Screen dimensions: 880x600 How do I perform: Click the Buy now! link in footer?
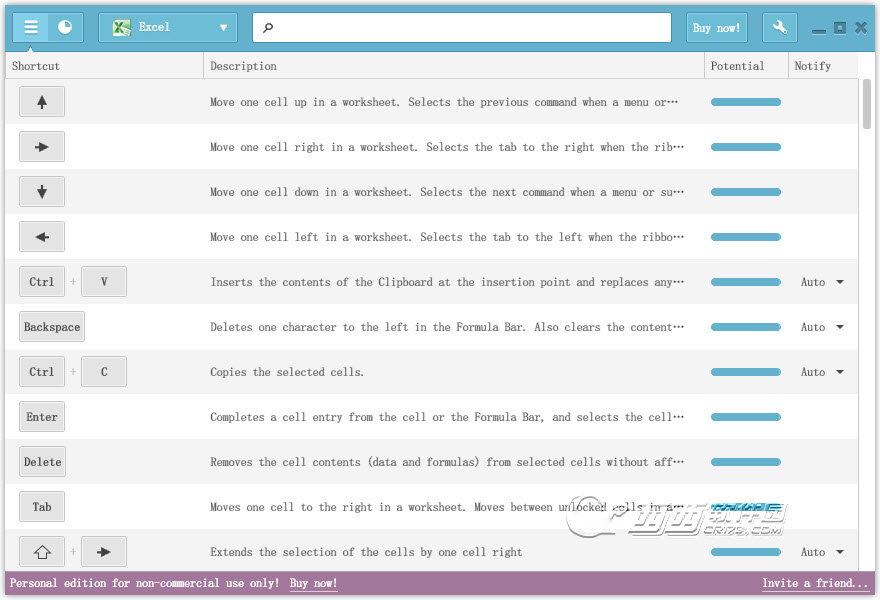[313, 583]
